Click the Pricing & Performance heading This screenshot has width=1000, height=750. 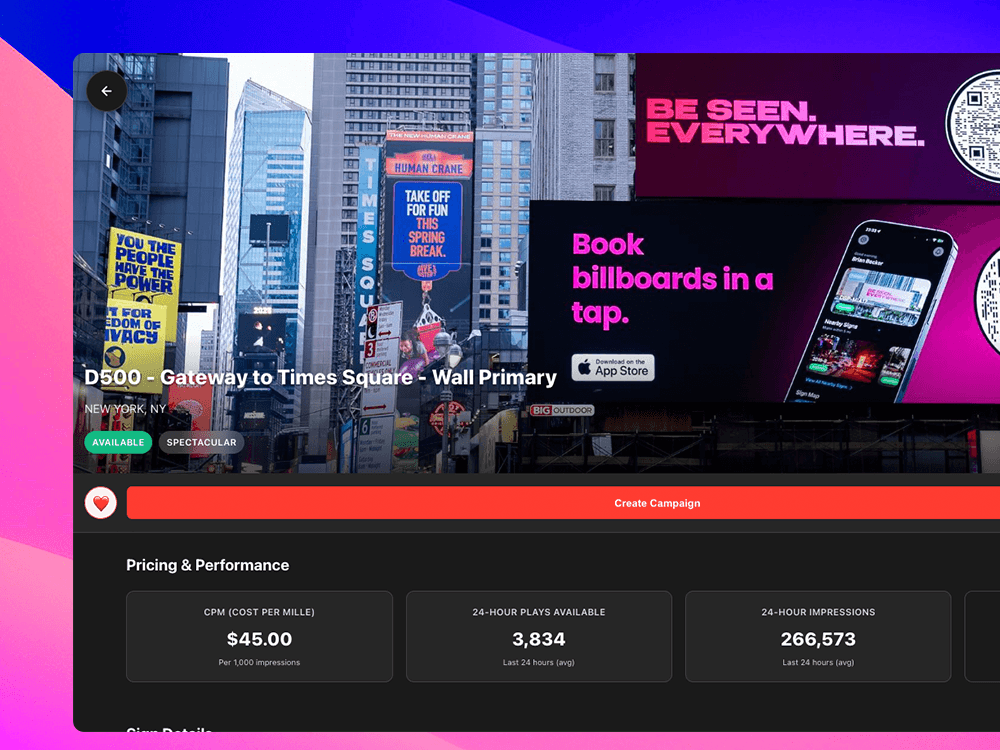(x=207, y=565)
